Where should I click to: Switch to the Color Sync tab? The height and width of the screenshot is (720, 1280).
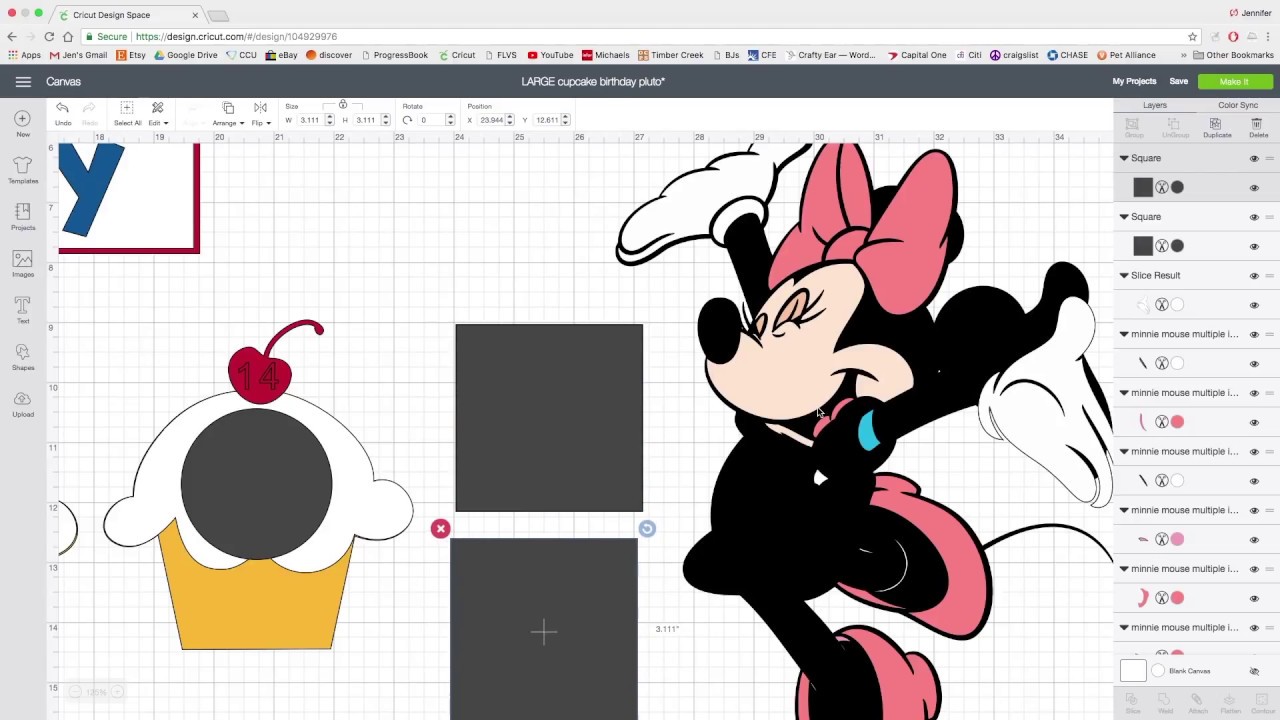[x=1237, y=105]
